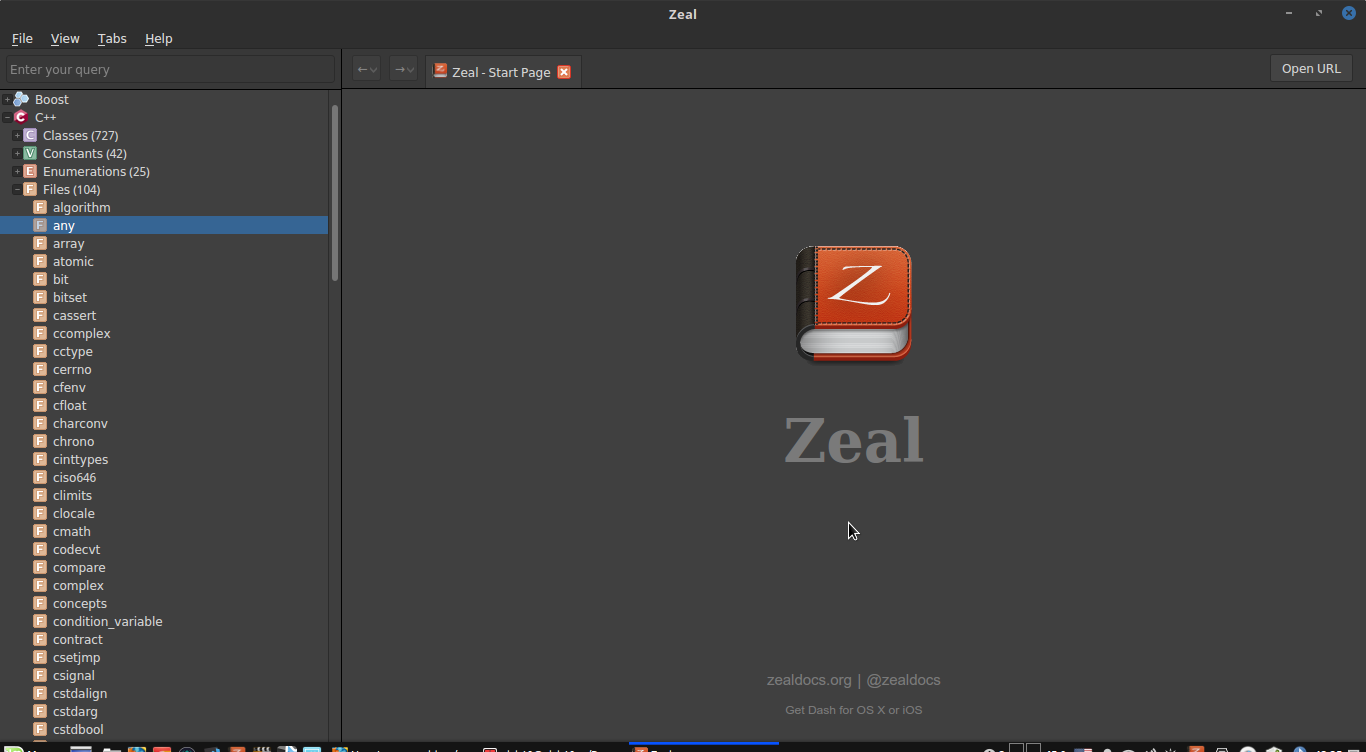Select the file icon beside array
The width and height of the screenshot is (1366, 752).
[40, 243]
